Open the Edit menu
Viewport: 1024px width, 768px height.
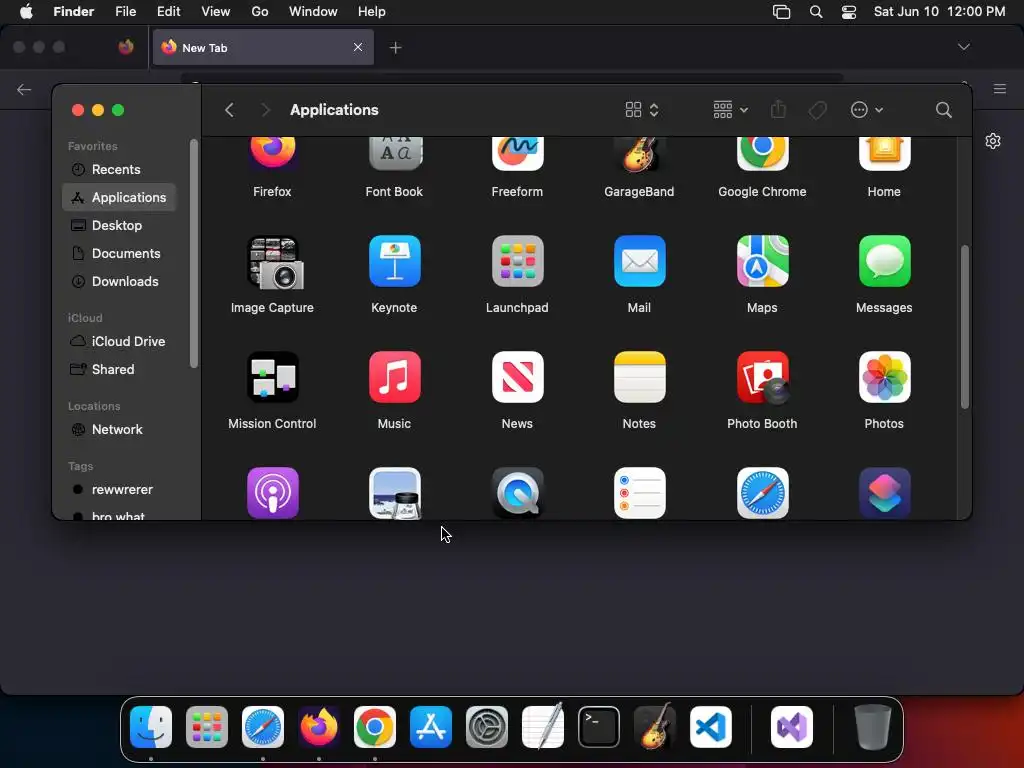point(168,12)
